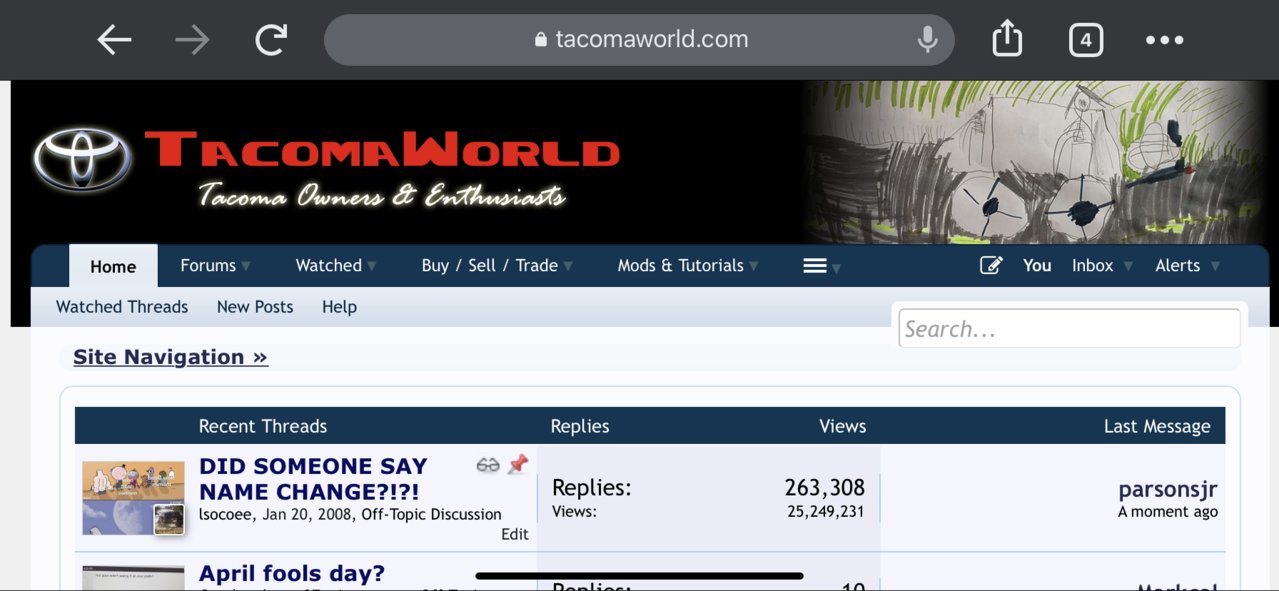This screenshot has height=591, width=1279.
Task: Open the Buy / Sell / Trade tab
Action: pos(490,266)
